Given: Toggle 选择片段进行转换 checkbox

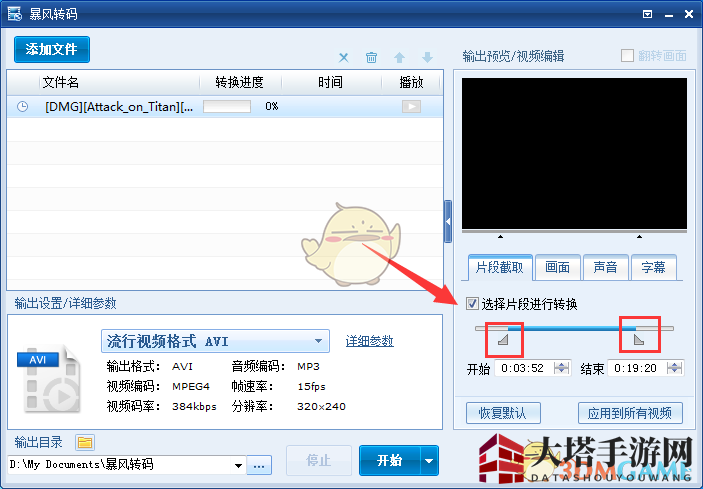Looking at the screenshot, I should tap(473, 304).
